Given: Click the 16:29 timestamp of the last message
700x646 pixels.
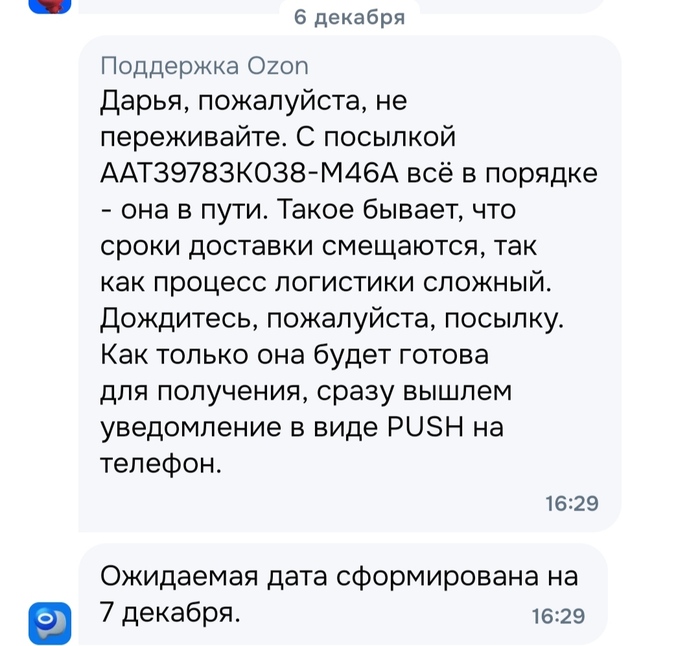Looking at the screenshot, I should tap(557, 616).
